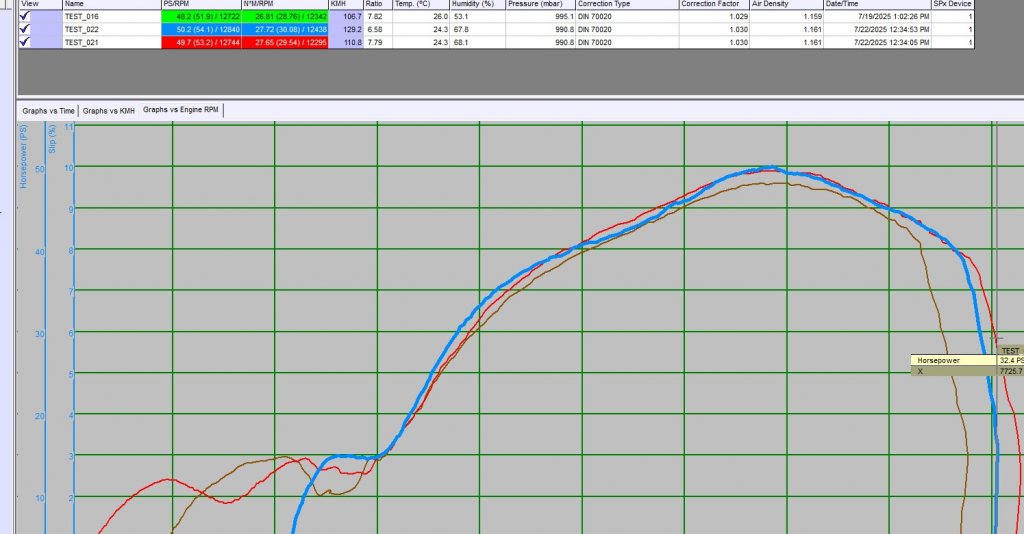The image size is (1024, 534).
Task: Click the KMH column header
Action: (x=346, y=4)
